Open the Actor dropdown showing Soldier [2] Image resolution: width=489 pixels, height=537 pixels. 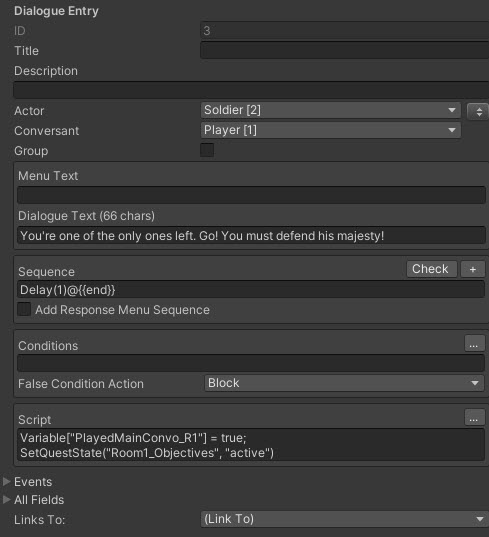click(x=331, y=110)
